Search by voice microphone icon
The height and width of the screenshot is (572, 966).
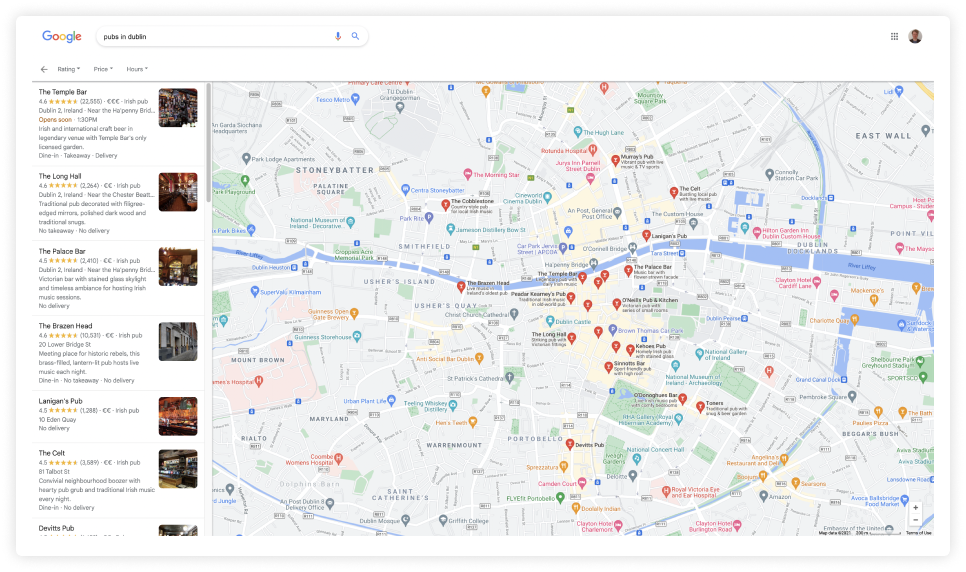338,36
